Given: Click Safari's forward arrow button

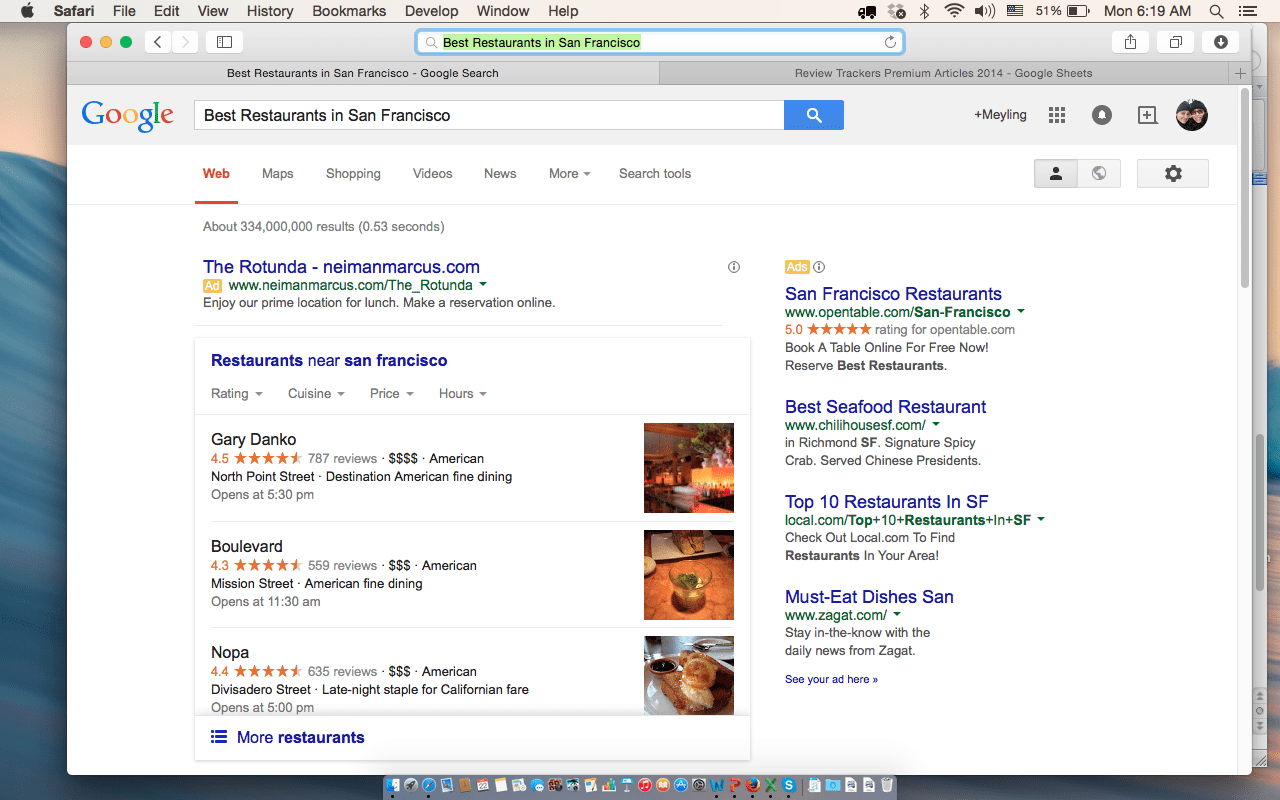Looking at the screenshot, I should point(185,42).
